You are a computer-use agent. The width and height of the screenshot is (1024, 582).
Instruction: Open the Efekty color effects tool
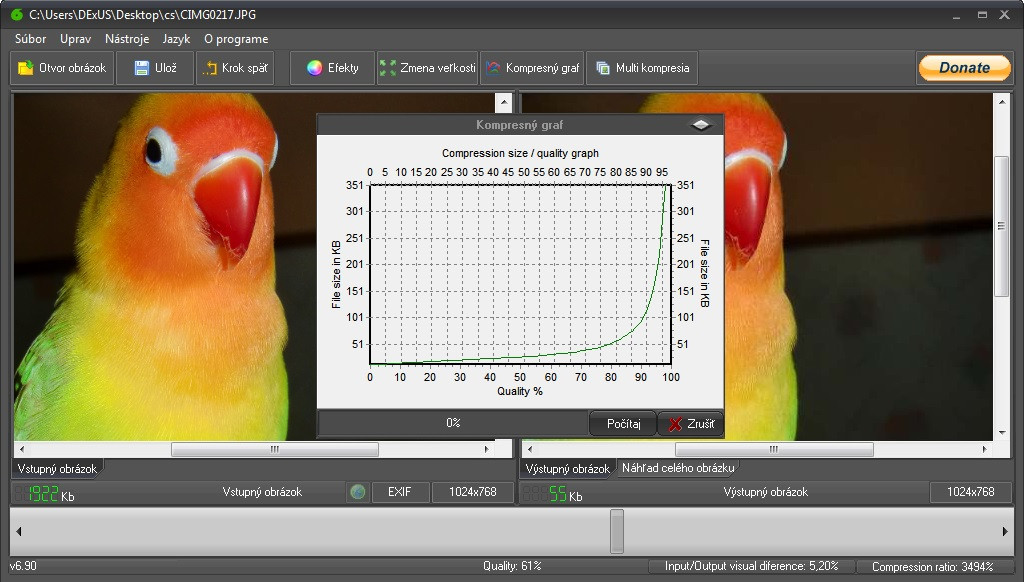(x=332, y=68)
